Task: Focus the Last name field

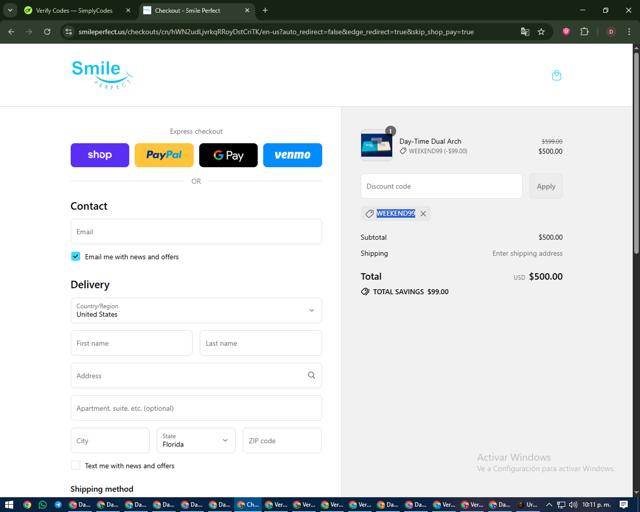Action: coord(260,343)
